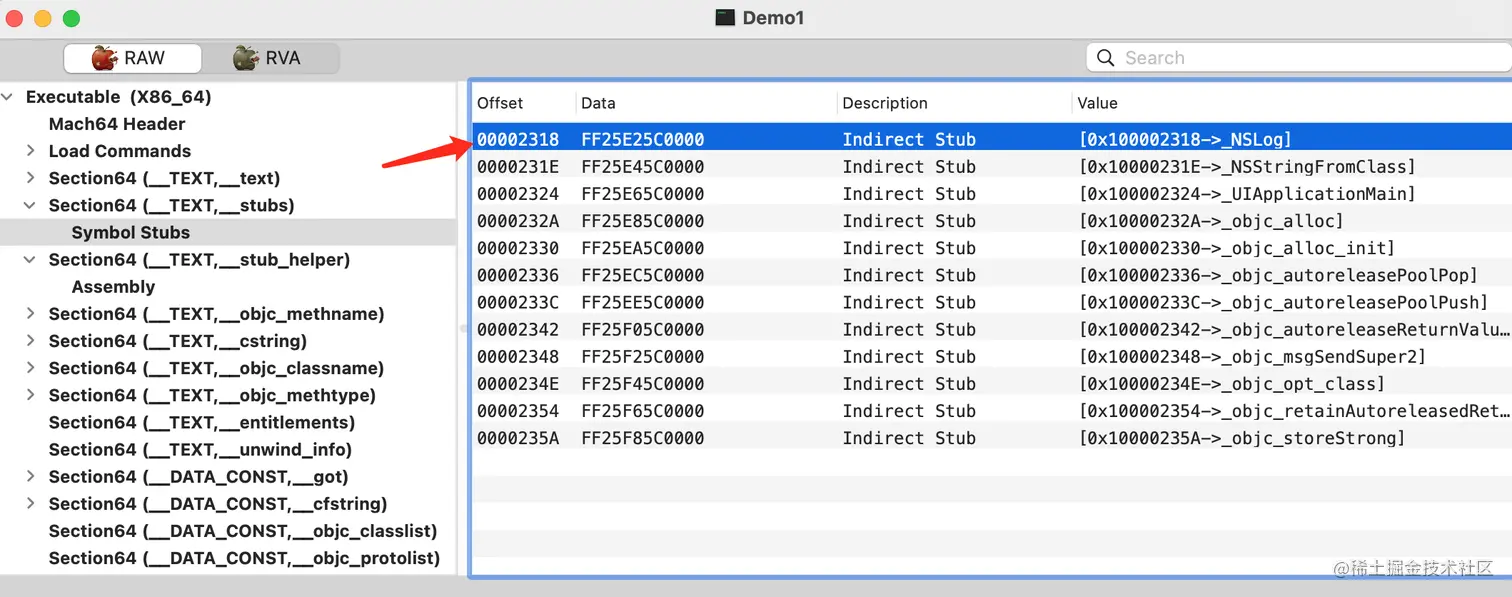Click the green apple icon on RVA
1512x597 pixels.
(x=245, y=58)
